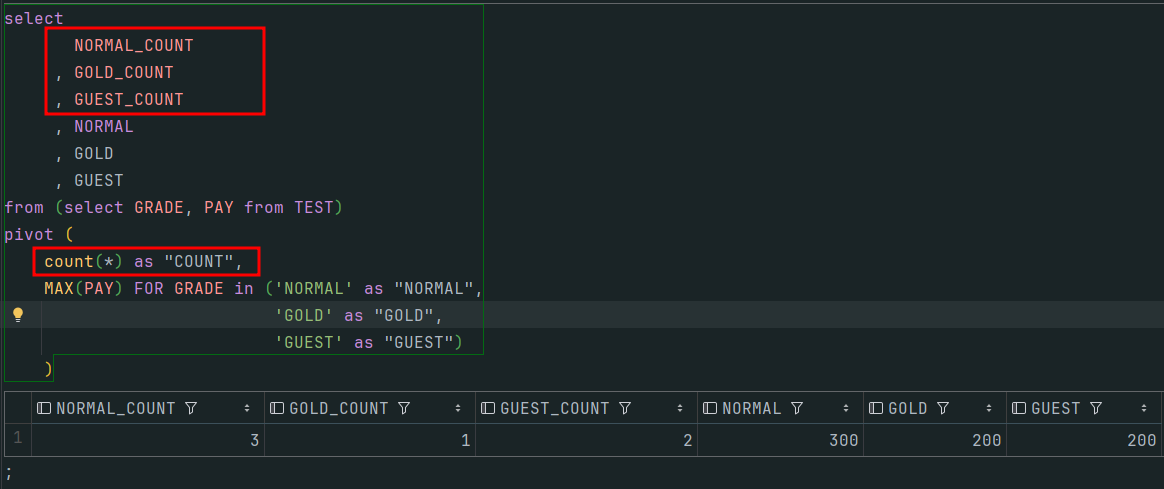This screenshot has width=1164, height=489.
Task: Click the cell with value 300 under NORMAL
Action: point(780,440)
